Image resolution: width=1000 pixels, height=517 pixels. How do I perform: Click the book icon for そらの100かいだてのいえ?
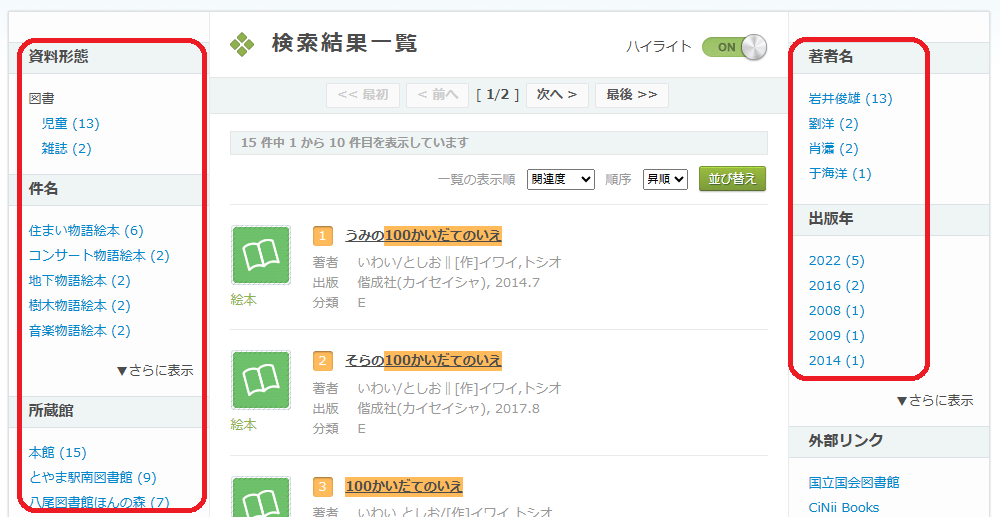[261, 380]
